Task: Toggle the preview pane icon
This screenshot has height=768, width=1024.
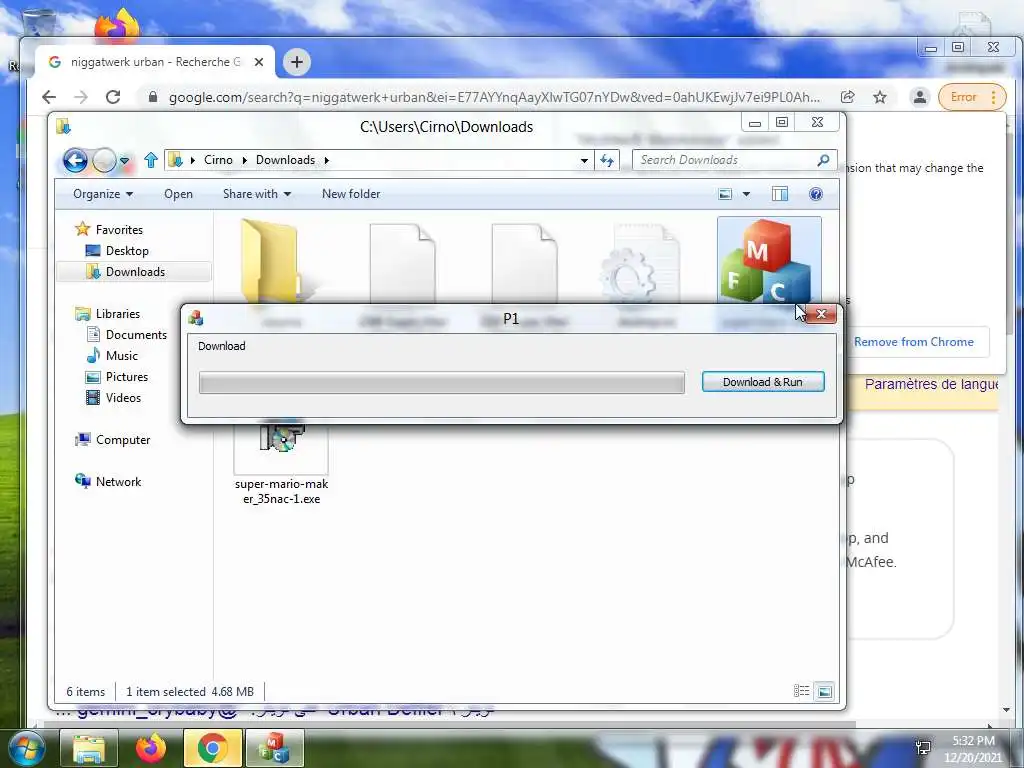Action: [780, 194]
